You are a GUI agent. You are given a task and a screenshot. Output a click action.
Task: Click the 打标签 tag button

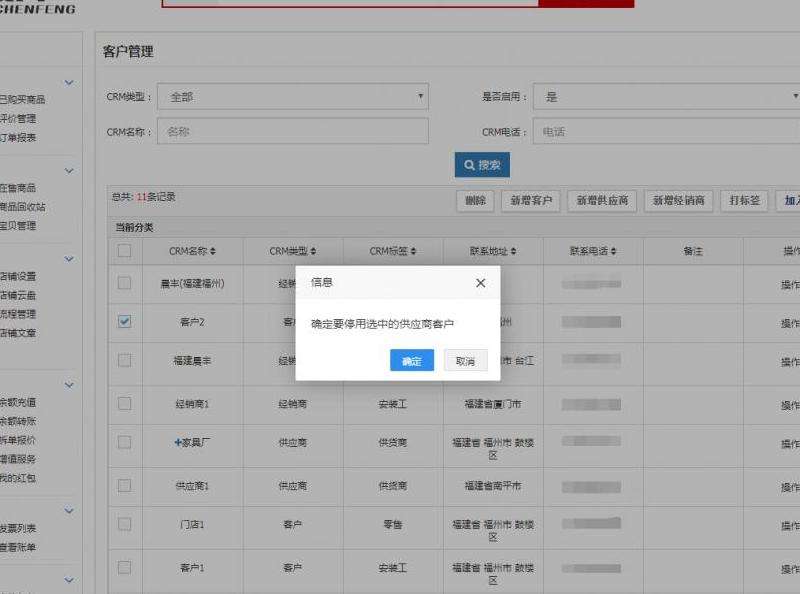tap(744, 201)
